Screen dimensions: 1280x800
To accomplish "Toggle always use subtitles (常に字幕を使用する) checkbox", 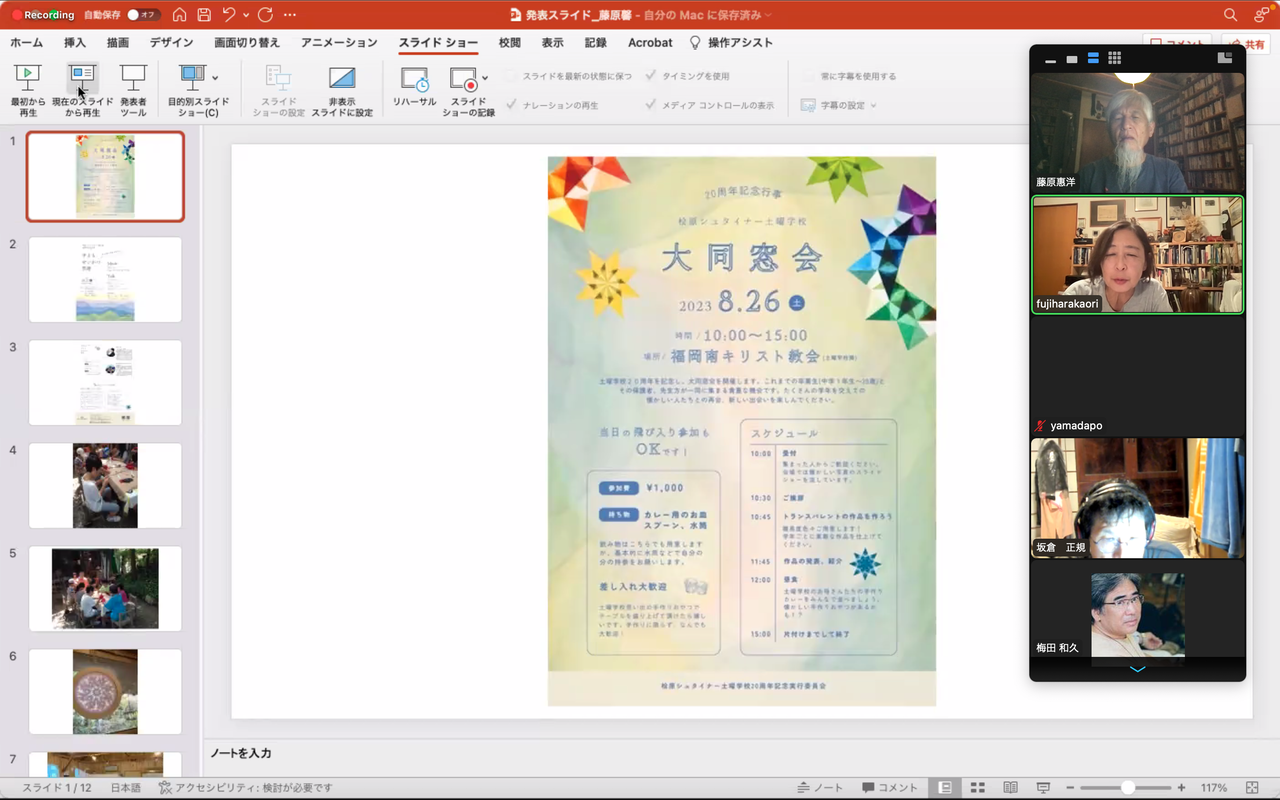I will pos(808,76).
